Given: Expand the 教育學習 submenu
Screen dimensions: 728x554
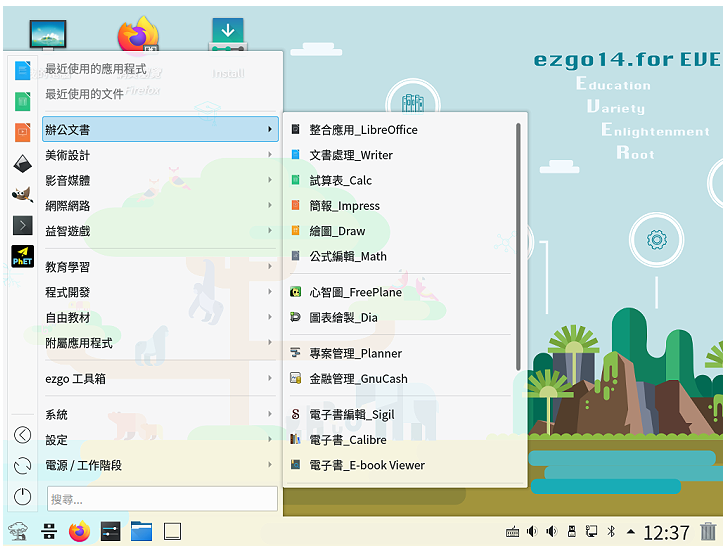Looking at the screenshot, I should coord(160,267).
